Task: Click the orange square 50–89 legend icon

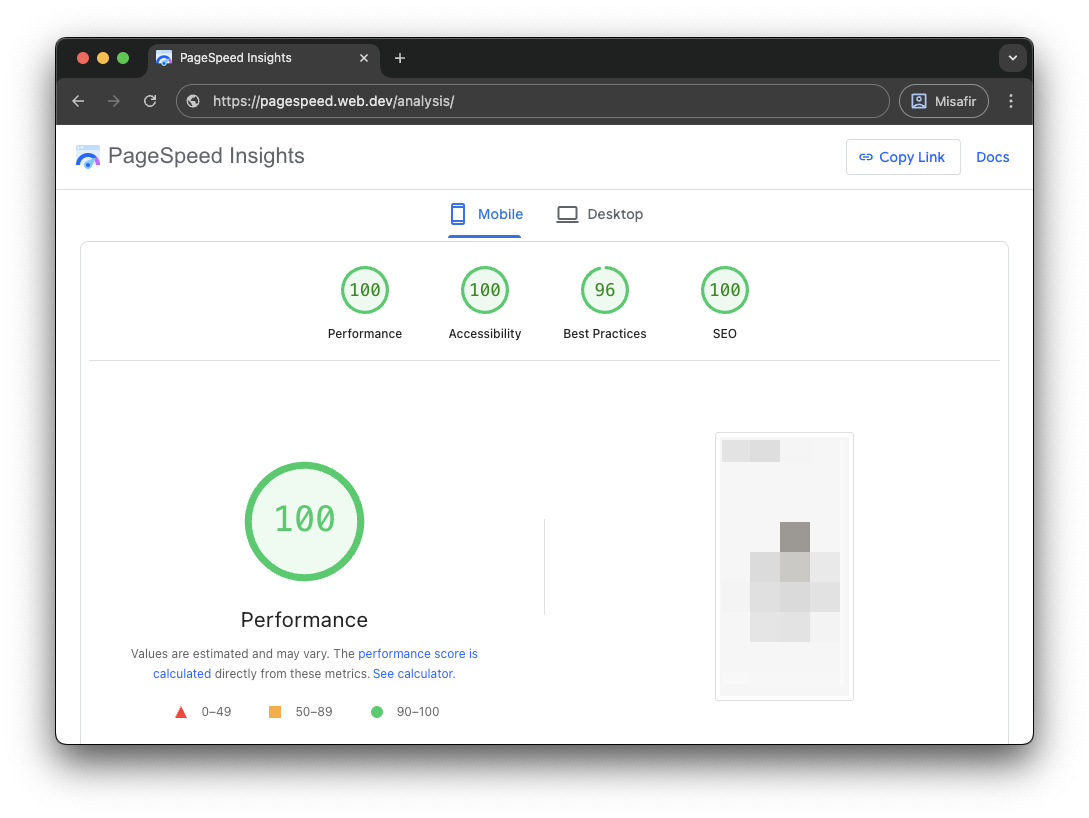Action: [x=275, y=712]
